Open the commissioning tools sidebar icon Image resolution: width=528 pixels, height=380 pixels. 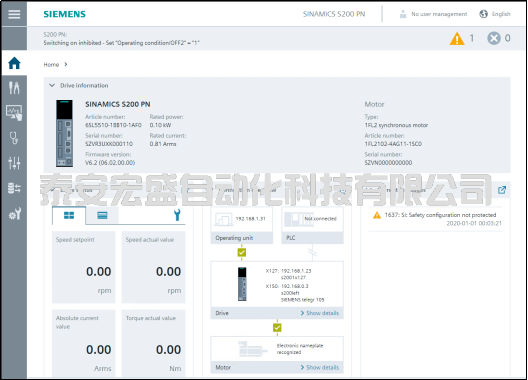14,88
